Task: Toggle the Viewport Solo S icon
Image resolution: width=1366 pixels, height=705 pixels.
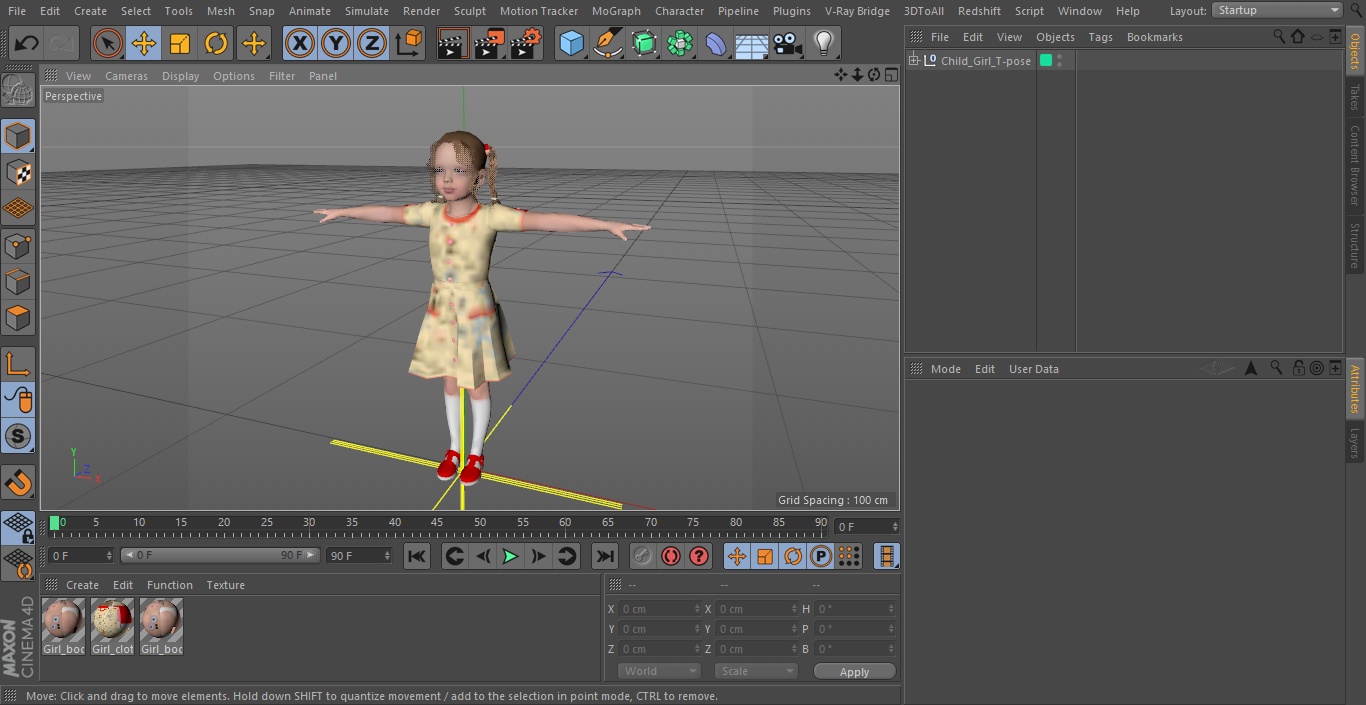Action: tap(18, 436)
